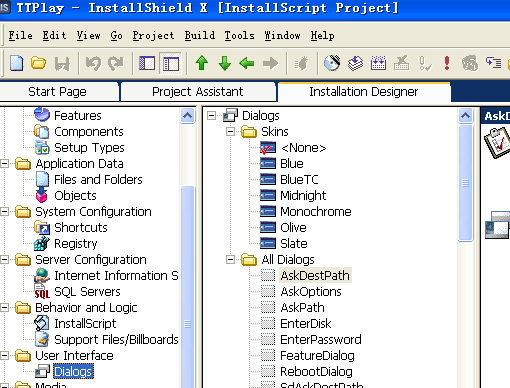Click the left pane scroll up arrow
Image resolution: width=510 pixels, height=388 pixels.
(188, 116)
